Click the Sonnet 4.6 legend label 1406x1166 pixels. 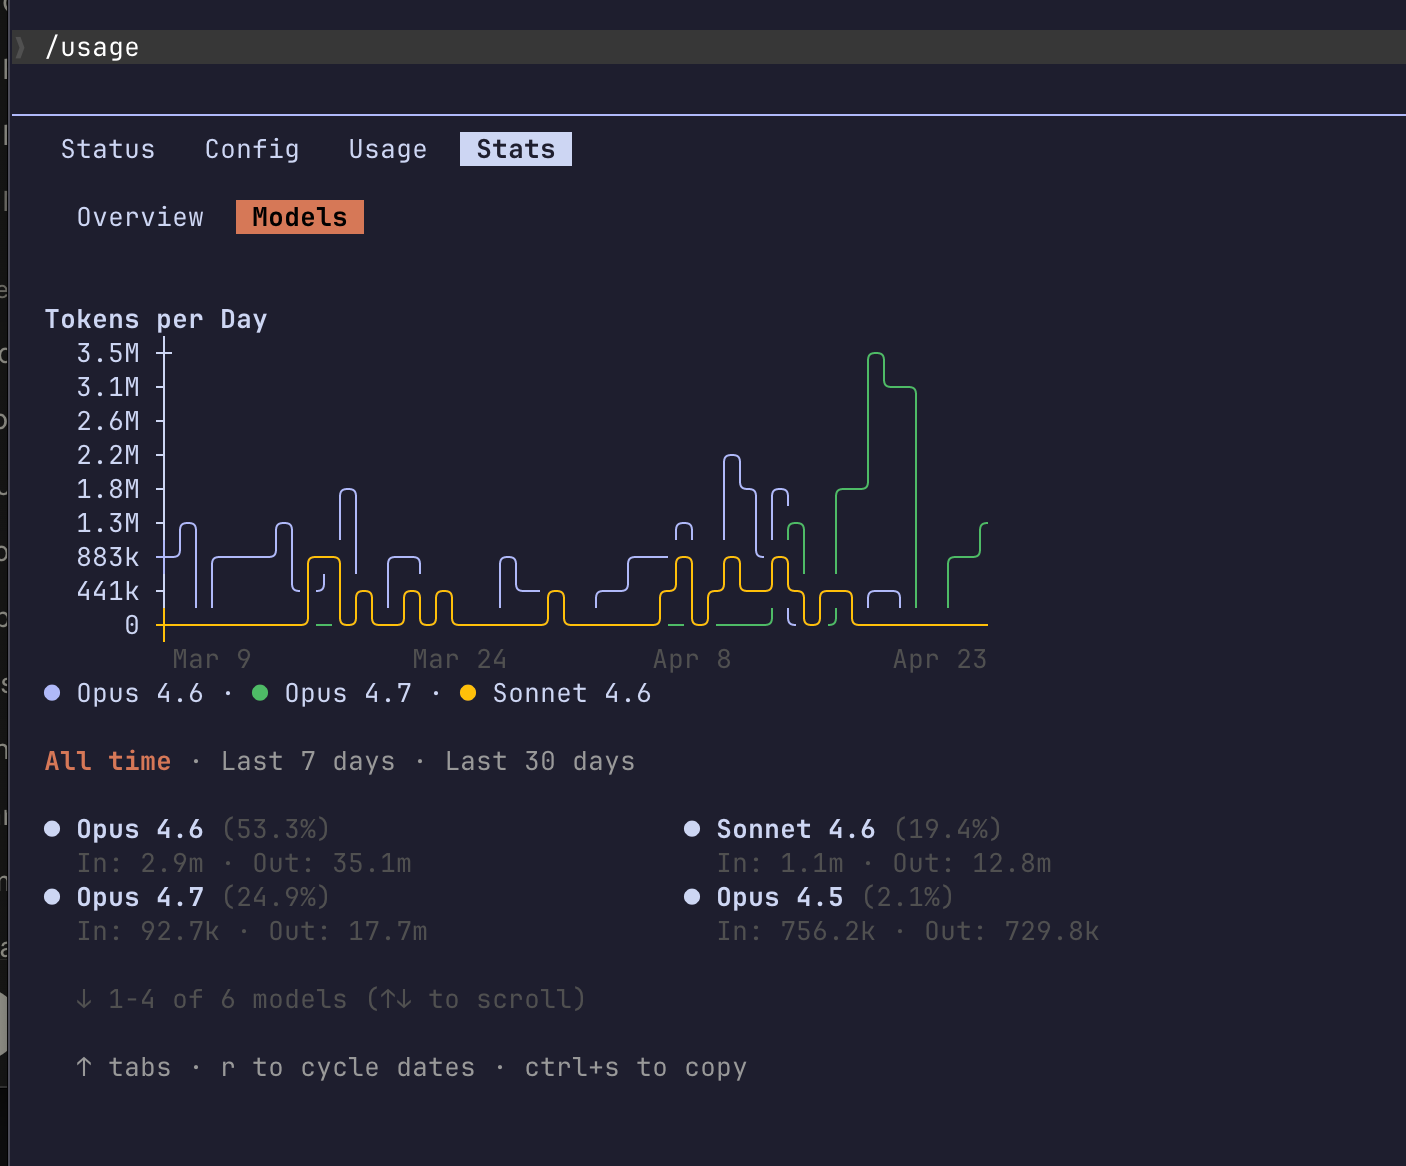(x=572, y=693)
